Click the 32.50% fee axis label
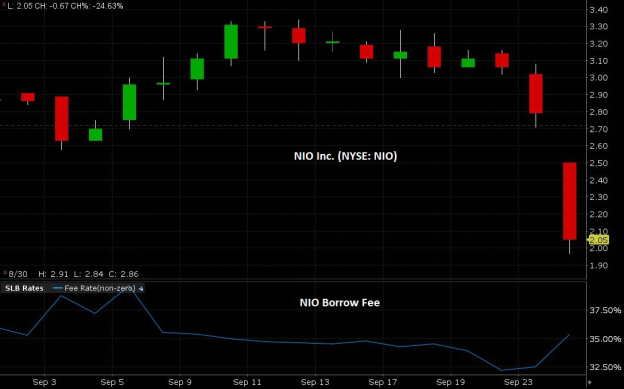The width and height of the screenshot is (624, 389). pyautogui.click(x=605, y=367)
